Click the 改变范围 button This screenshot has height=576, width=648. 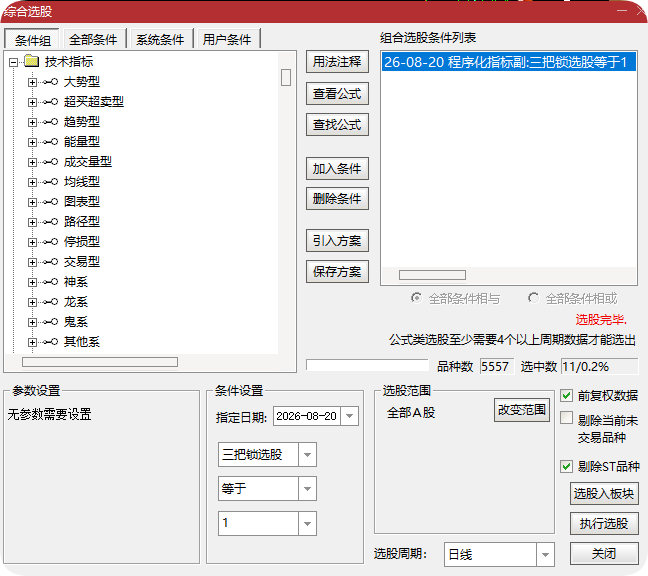pos(522,410)
